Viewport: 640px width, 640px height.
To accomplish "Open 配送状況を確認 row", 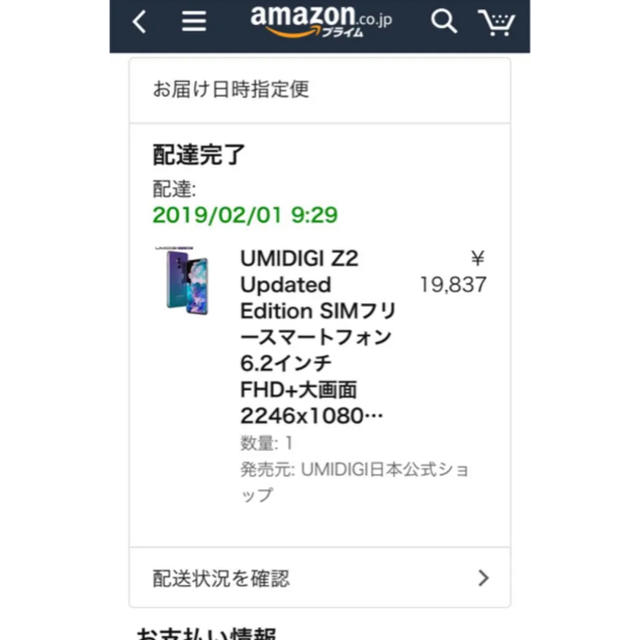I will [x=320, y=578].
